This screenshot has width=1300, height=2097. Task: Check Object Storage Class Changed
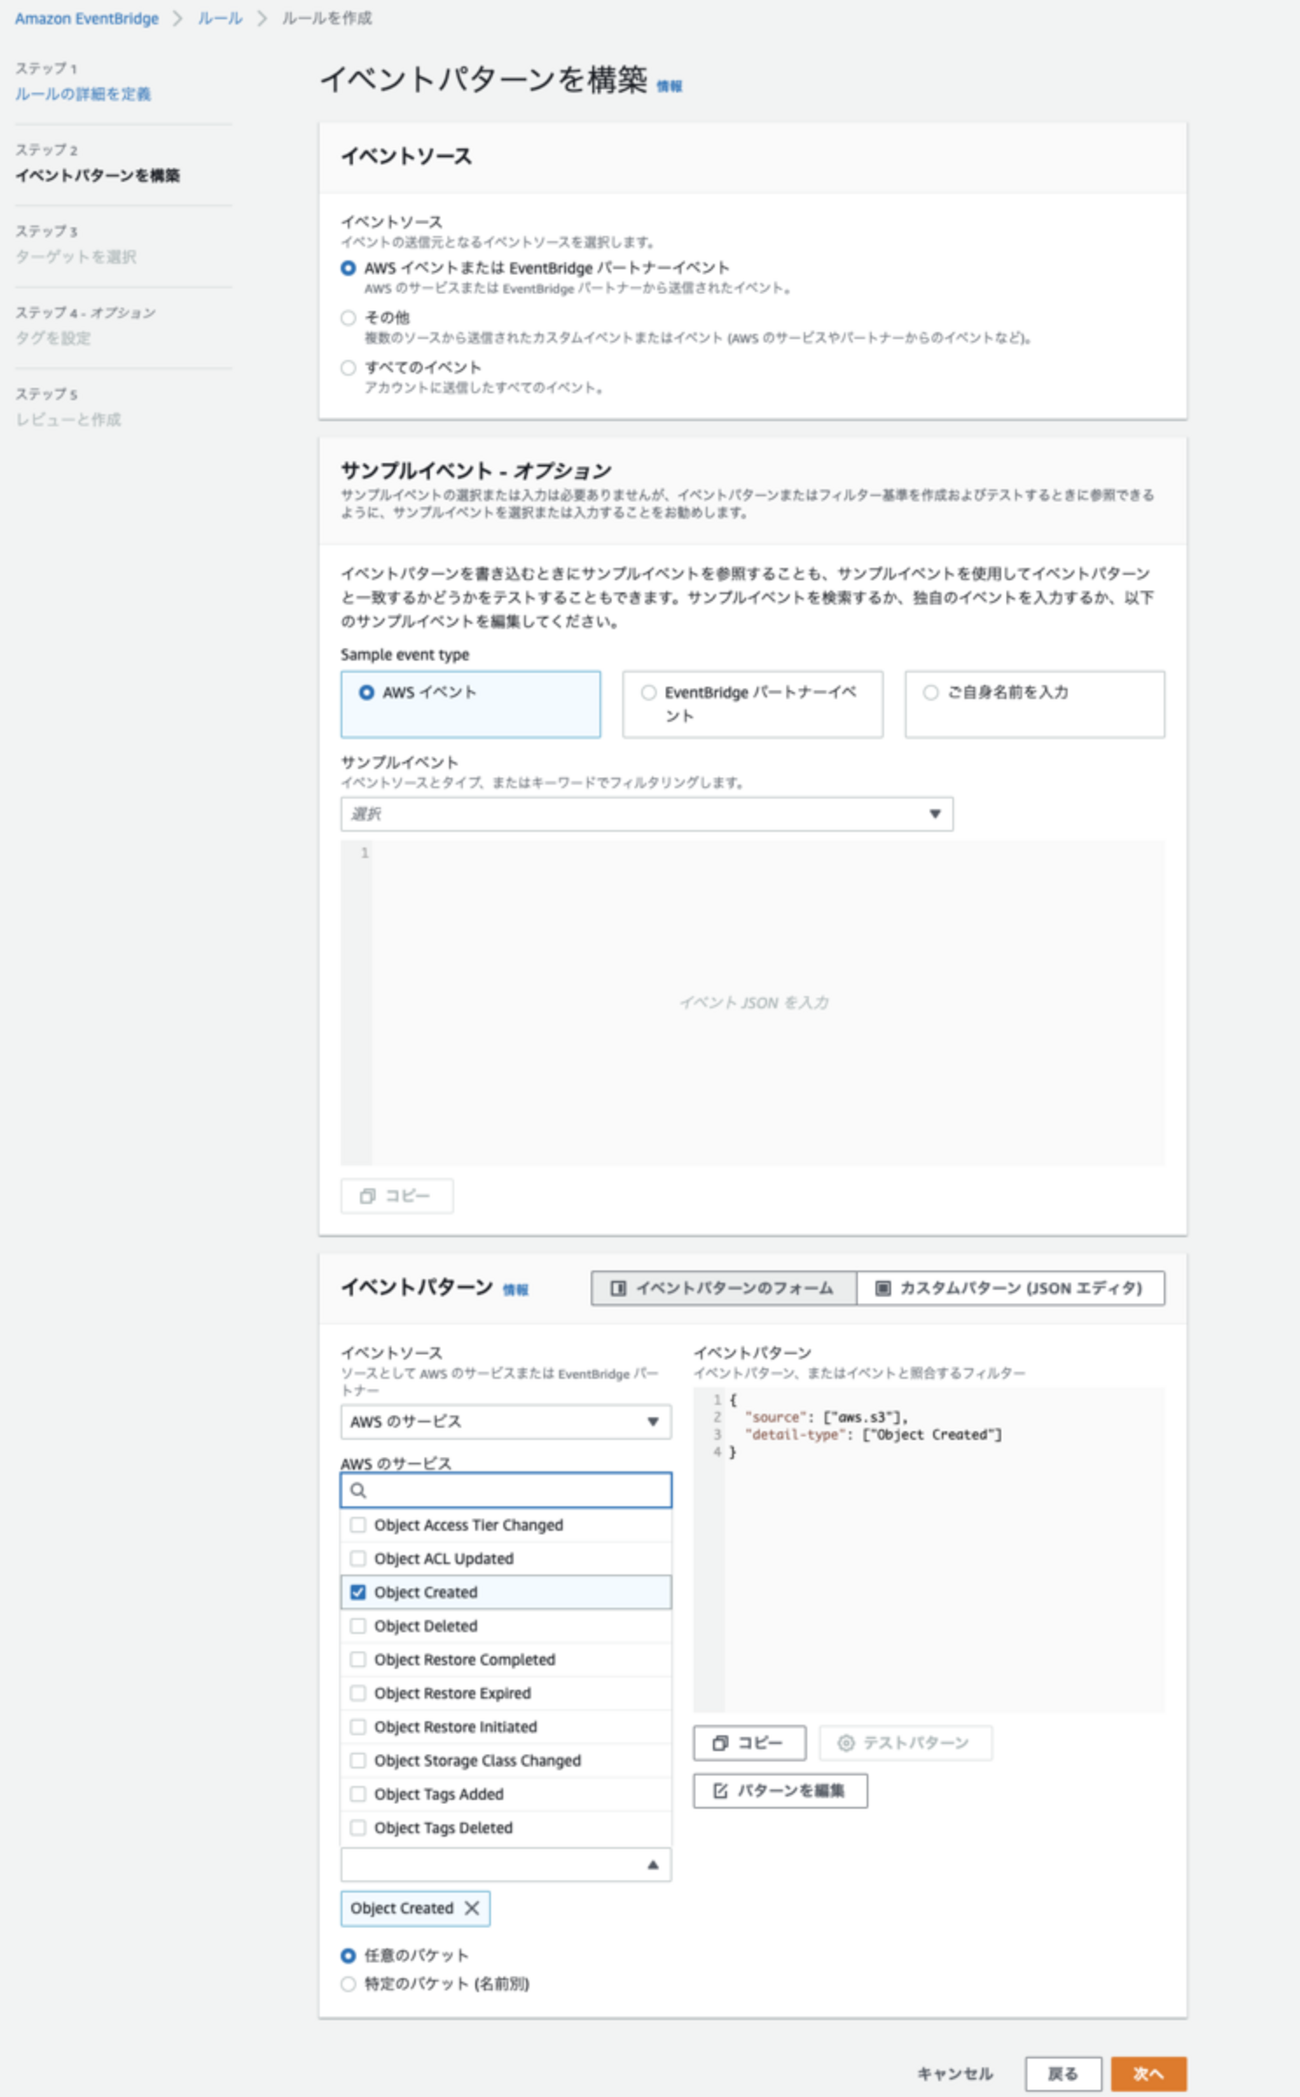pyautogui.click(x=358, y=1761)
